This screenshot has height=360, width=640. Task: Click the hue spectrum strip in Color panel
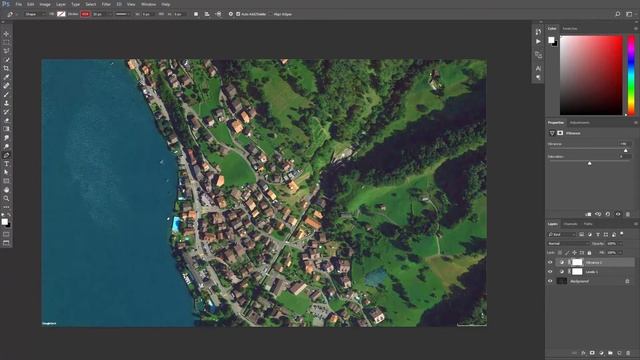click(631, 75)
